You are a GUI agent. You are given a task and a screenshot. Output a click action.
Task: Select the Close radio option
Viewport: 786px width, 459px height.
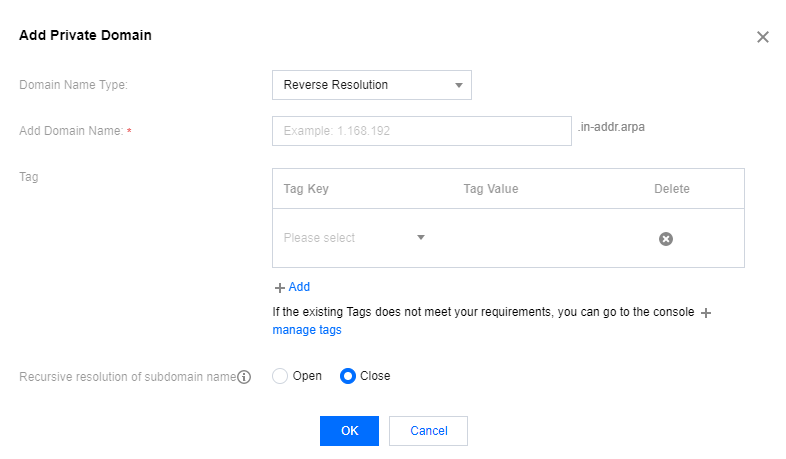[x=347, y=376]
